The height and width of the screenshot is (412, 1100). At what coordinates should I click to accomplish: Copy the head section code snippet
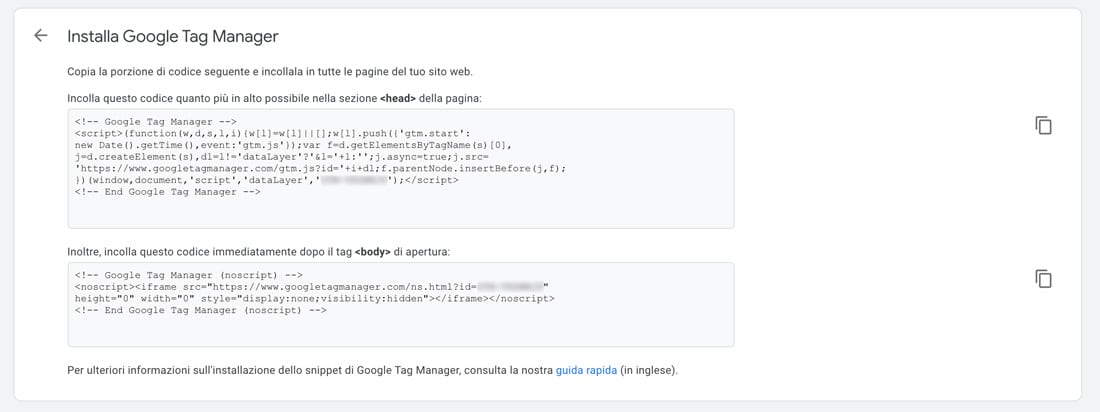click(1043, 126)
